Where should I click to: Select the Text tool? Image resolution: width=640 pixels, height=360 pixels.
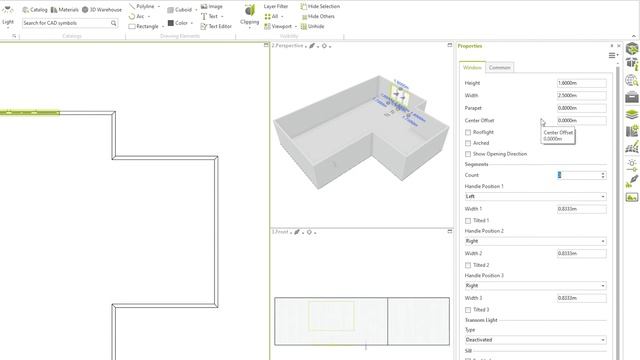212,16
